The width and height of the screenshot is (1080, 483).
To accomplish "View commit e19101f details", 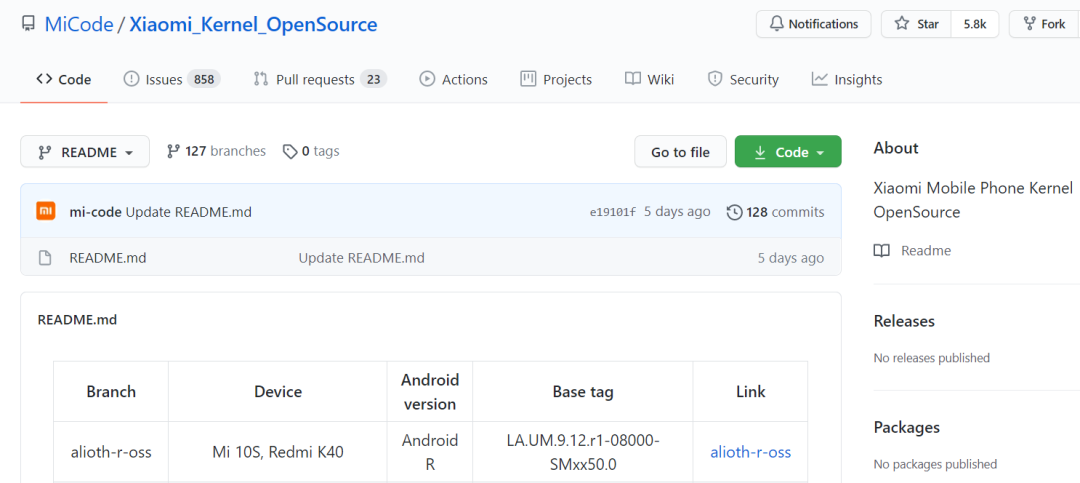I will [x=612, y=212].
